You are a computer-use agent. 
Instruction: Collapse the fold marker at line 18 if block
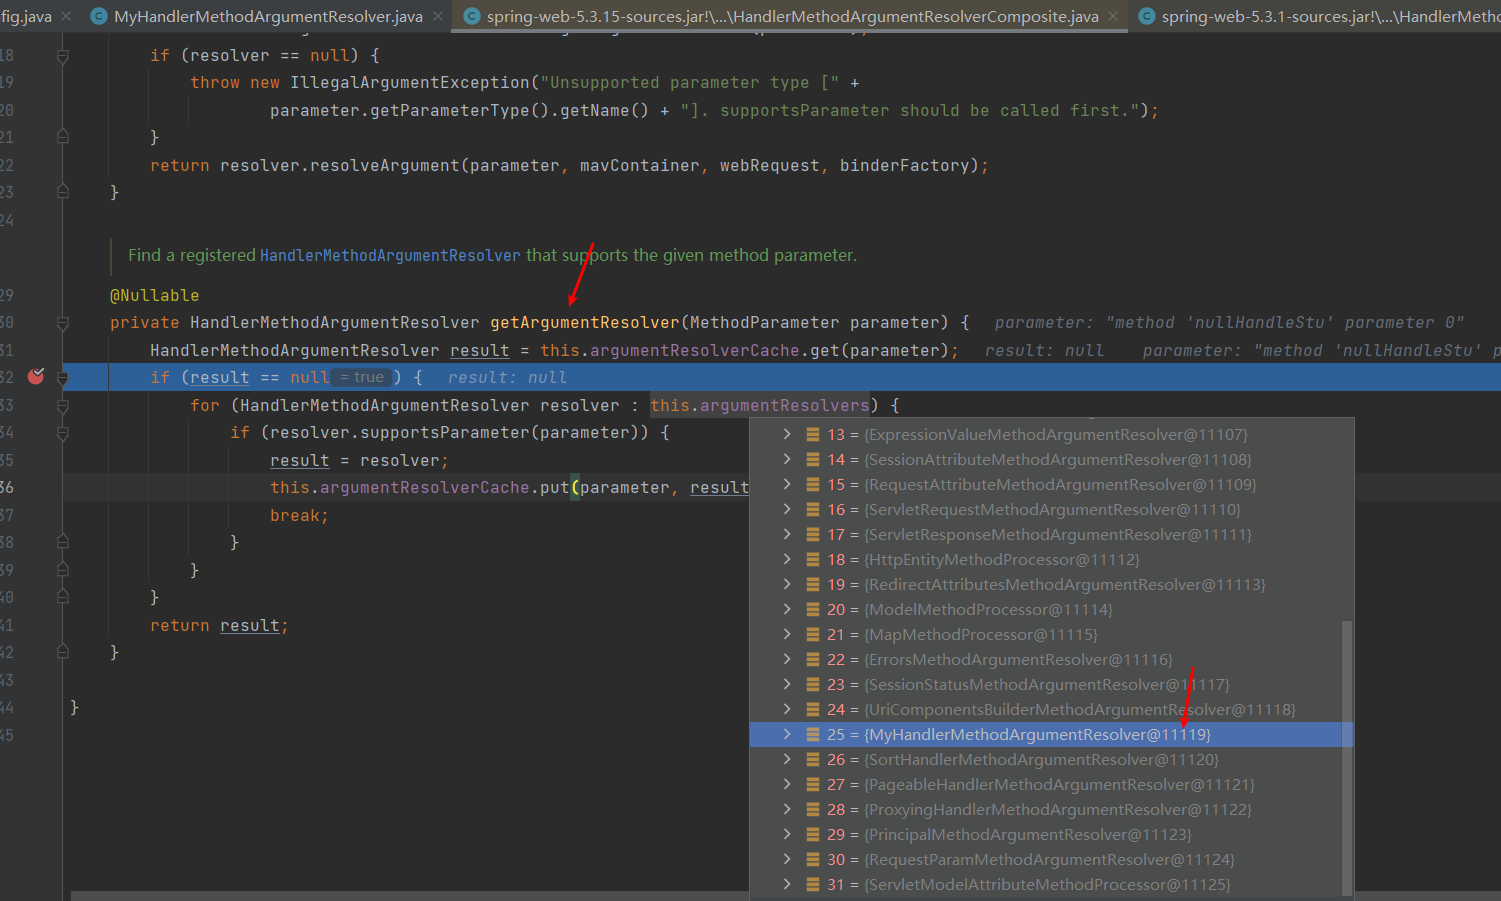[62, 56]
